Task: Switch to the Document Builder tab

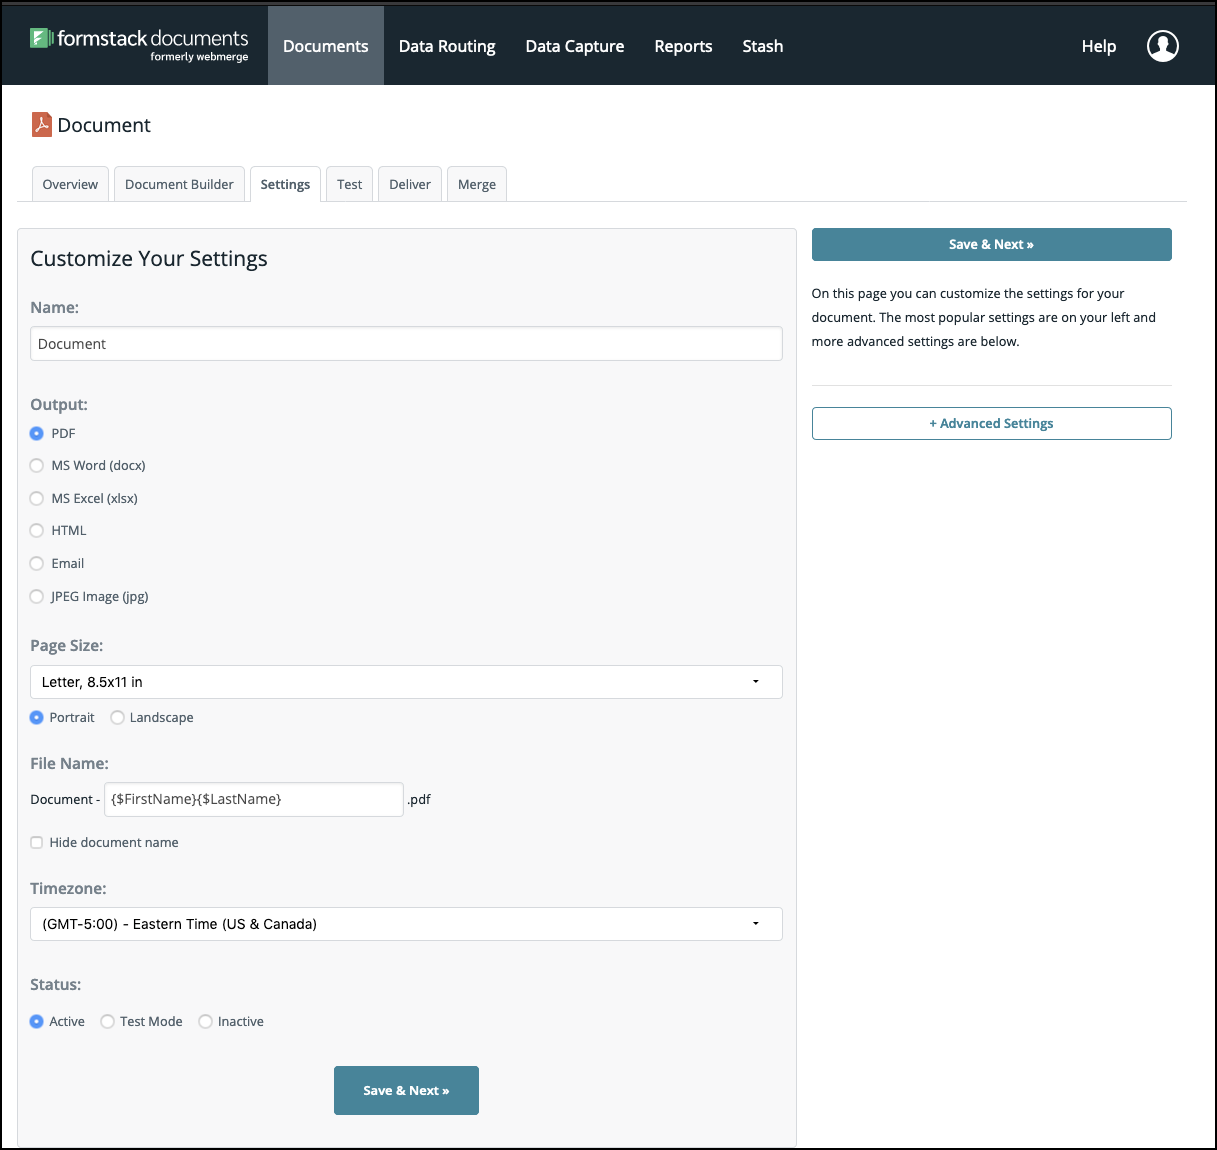Action: click(x=179, y=185)
